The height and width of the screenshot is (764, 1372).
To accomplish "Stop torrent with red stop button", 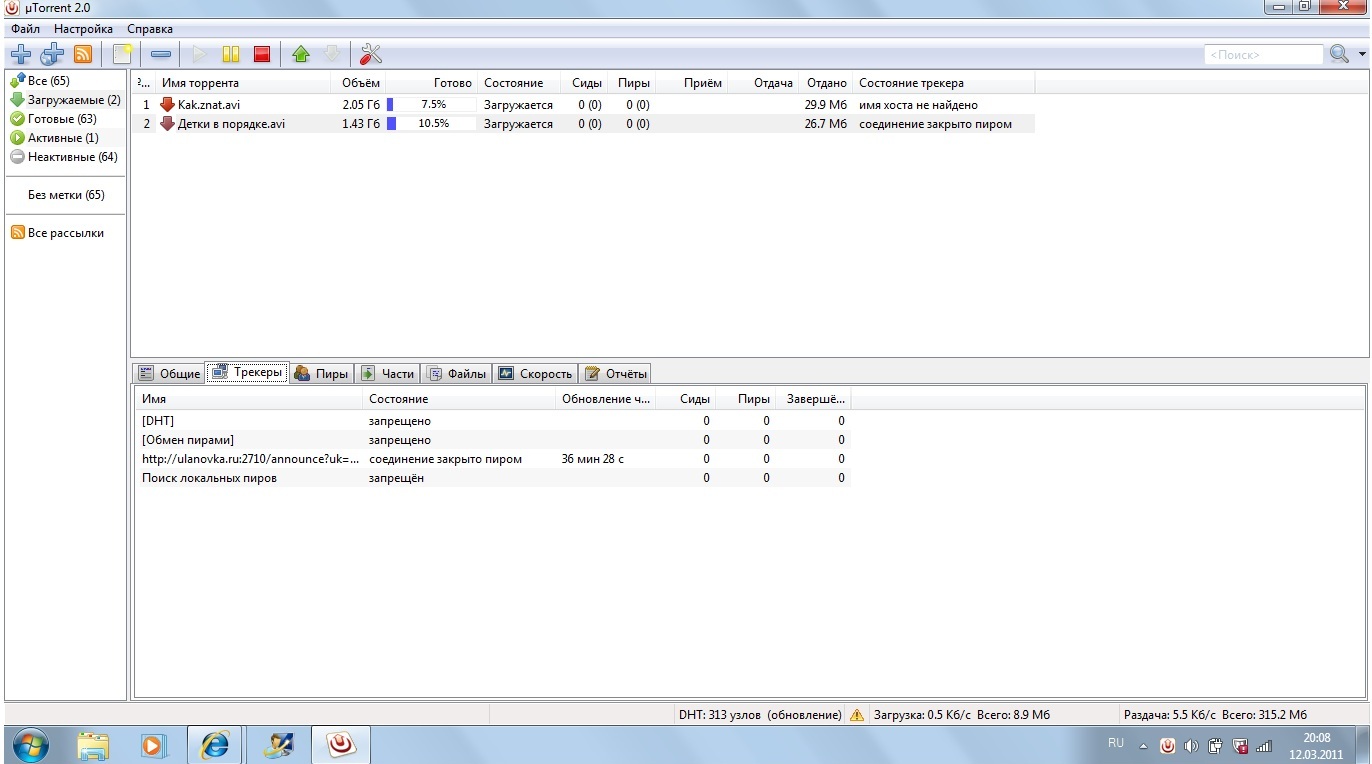I will click(x=262, y=54).
